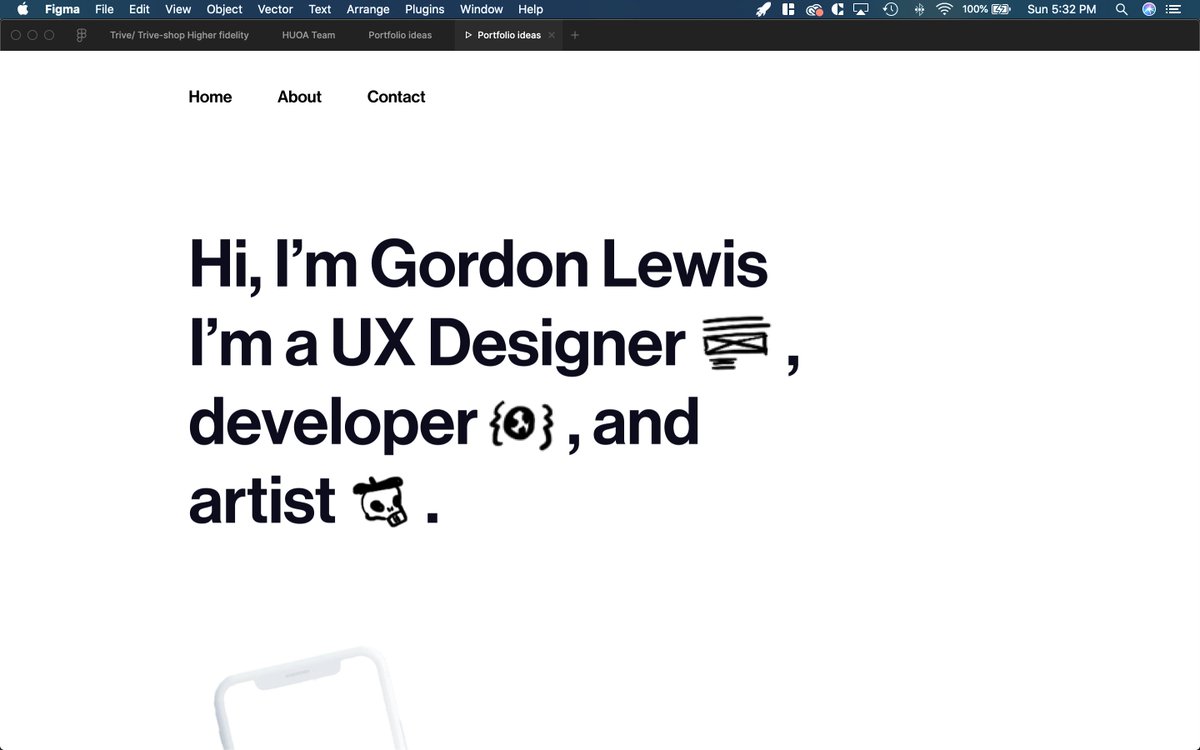Click the two-column panel menu bar icon

point(788,9)
